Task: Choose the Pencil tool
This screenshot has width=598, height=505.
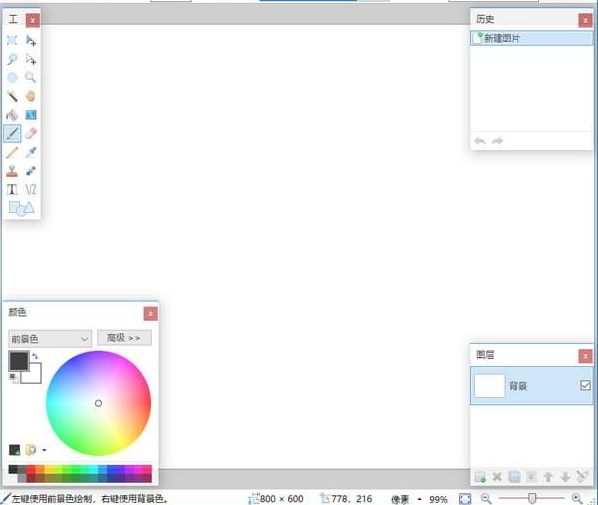Action: point(12,152)
